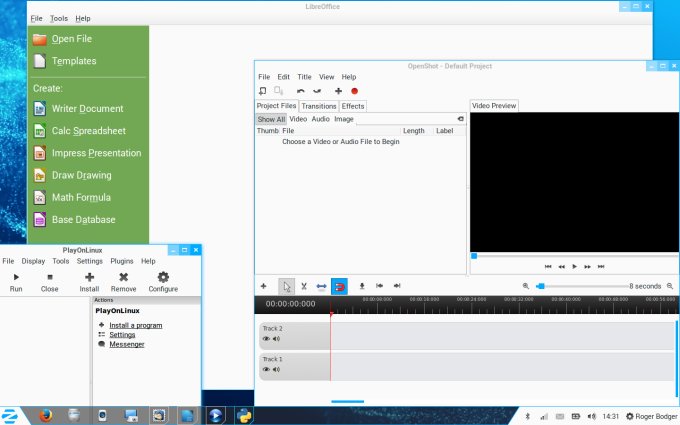Select the arrow pointer tool

point(287,286)
